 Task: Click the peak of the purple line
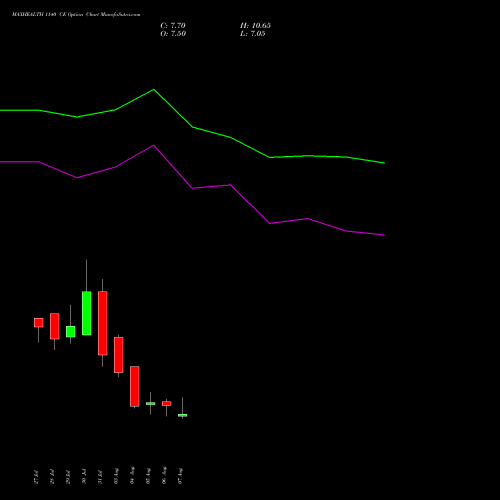(x=154, y=145)
